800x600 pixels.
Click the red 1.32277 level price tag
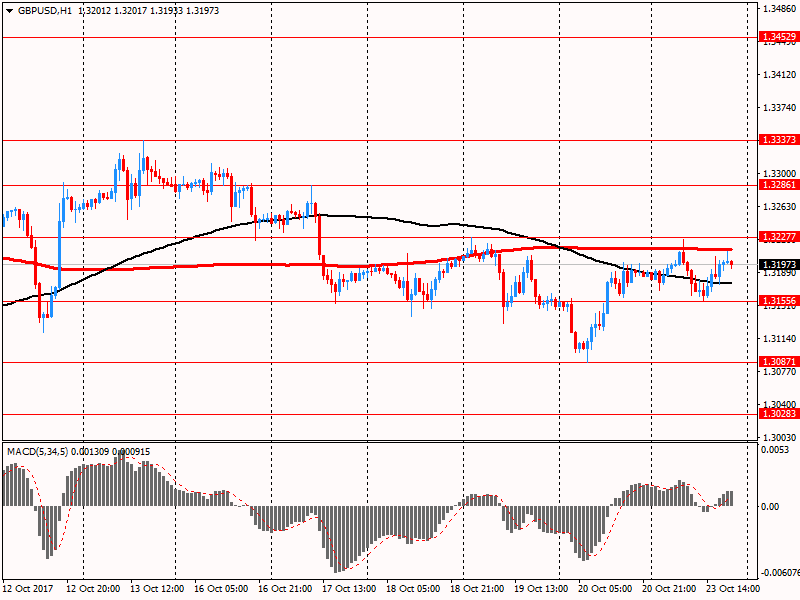[x=779, y=237]
